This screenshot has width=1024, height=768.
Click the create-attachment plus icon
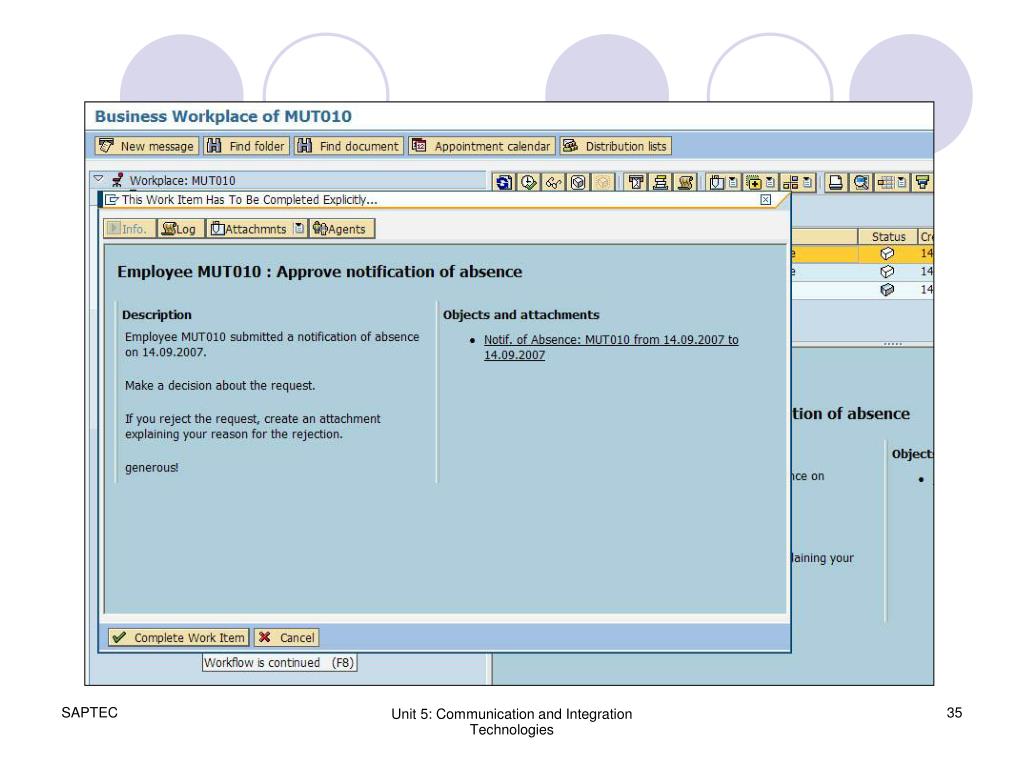(x=754, y=182)
